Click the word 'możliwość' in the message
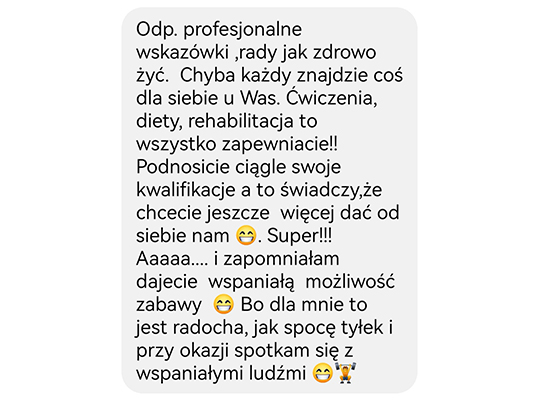The height and width of the screenshot is (404, 540). [350, 282]
